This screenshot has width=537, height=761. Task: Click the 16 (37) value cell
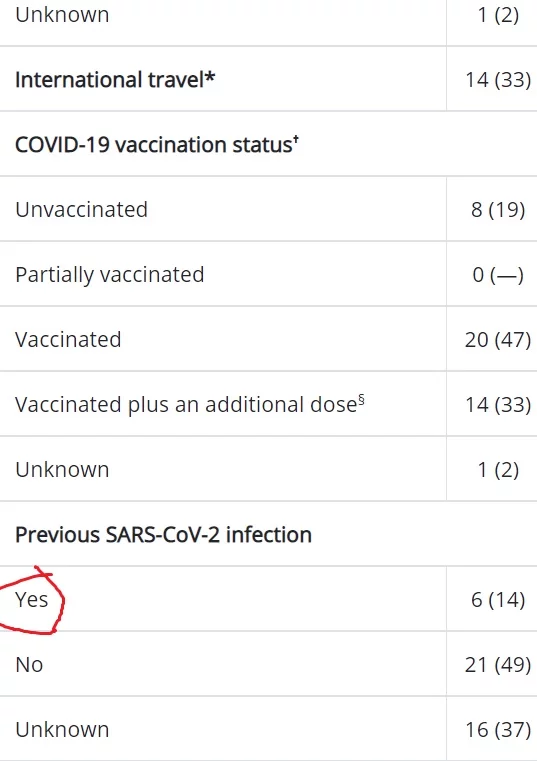[498, 730]
